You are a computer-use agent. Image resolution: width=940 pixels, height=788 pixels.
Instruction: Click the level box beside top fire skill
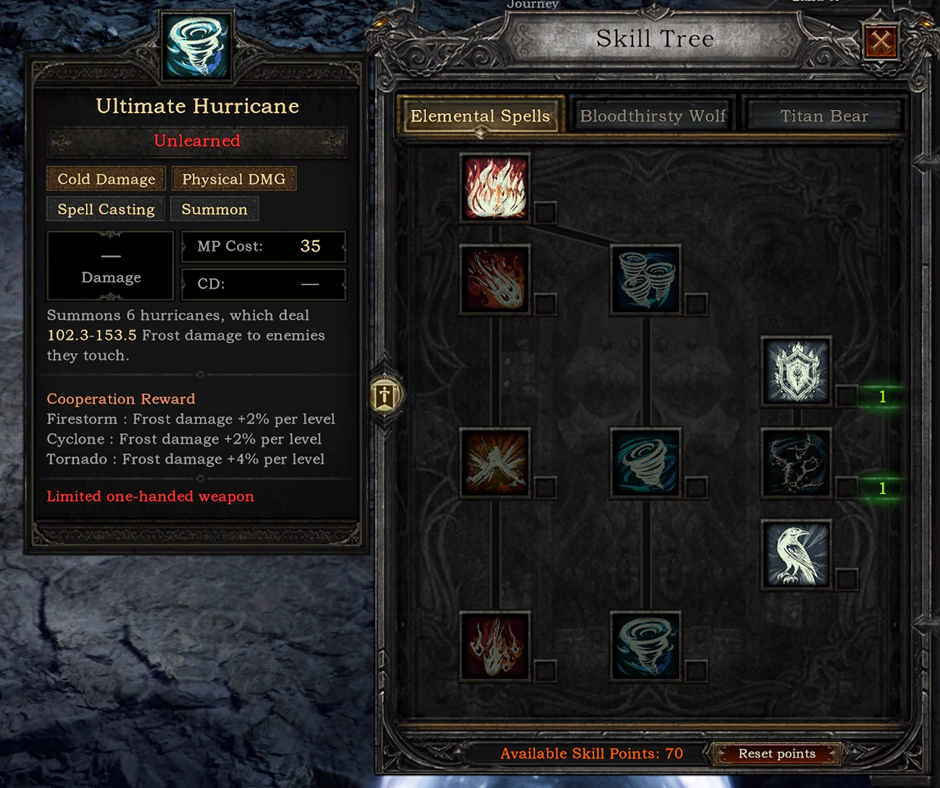click(546, 212)
